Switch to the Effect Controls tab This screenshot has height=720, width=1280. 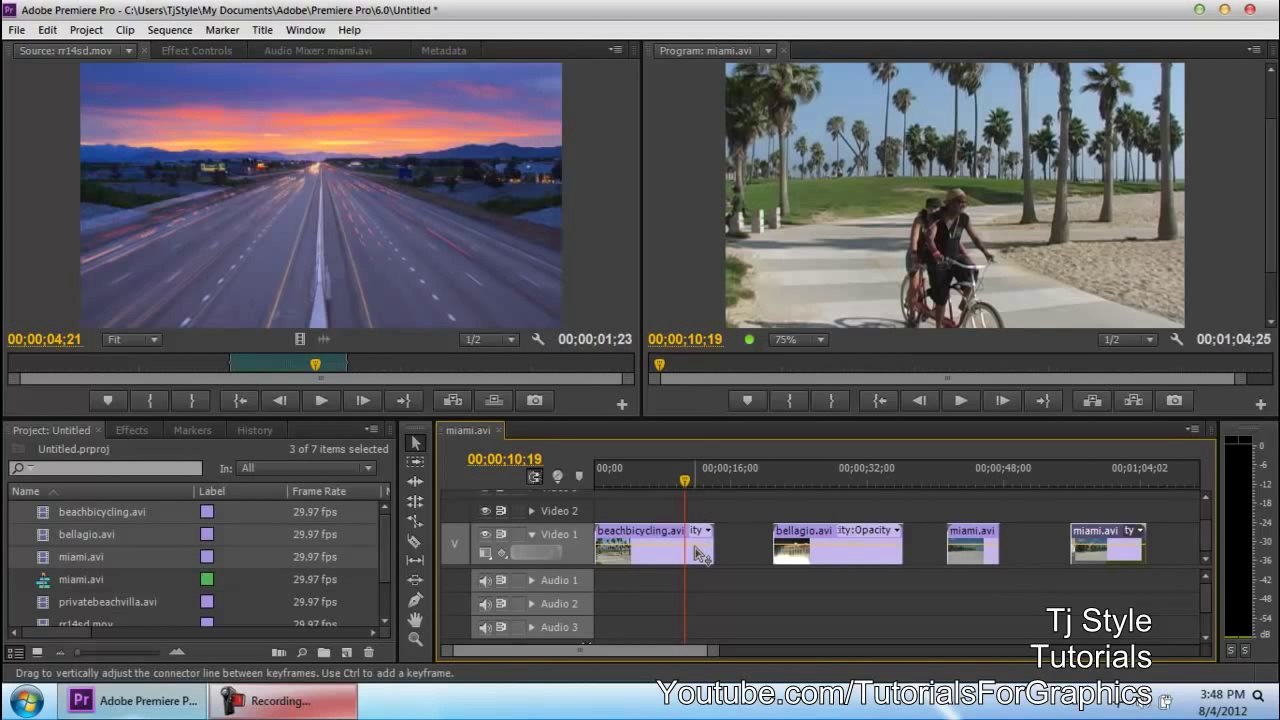(x=196, y=51)
